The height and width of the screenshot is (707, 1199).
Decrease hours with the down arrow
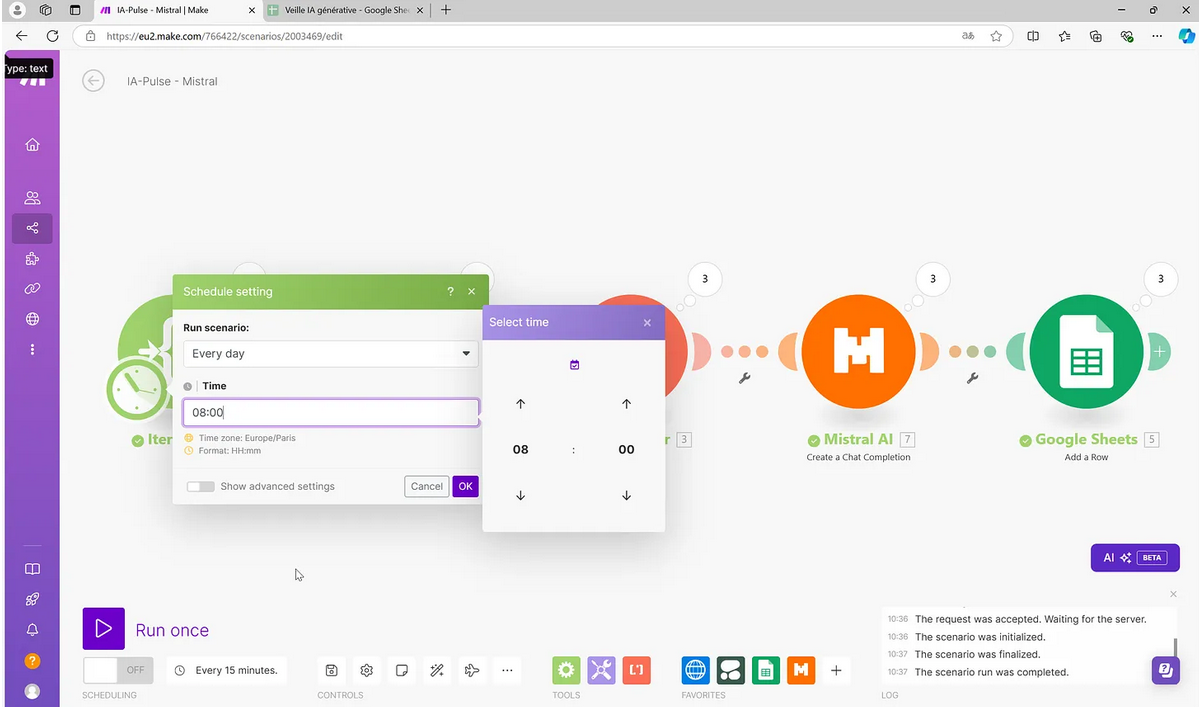(x=521, y=495)
